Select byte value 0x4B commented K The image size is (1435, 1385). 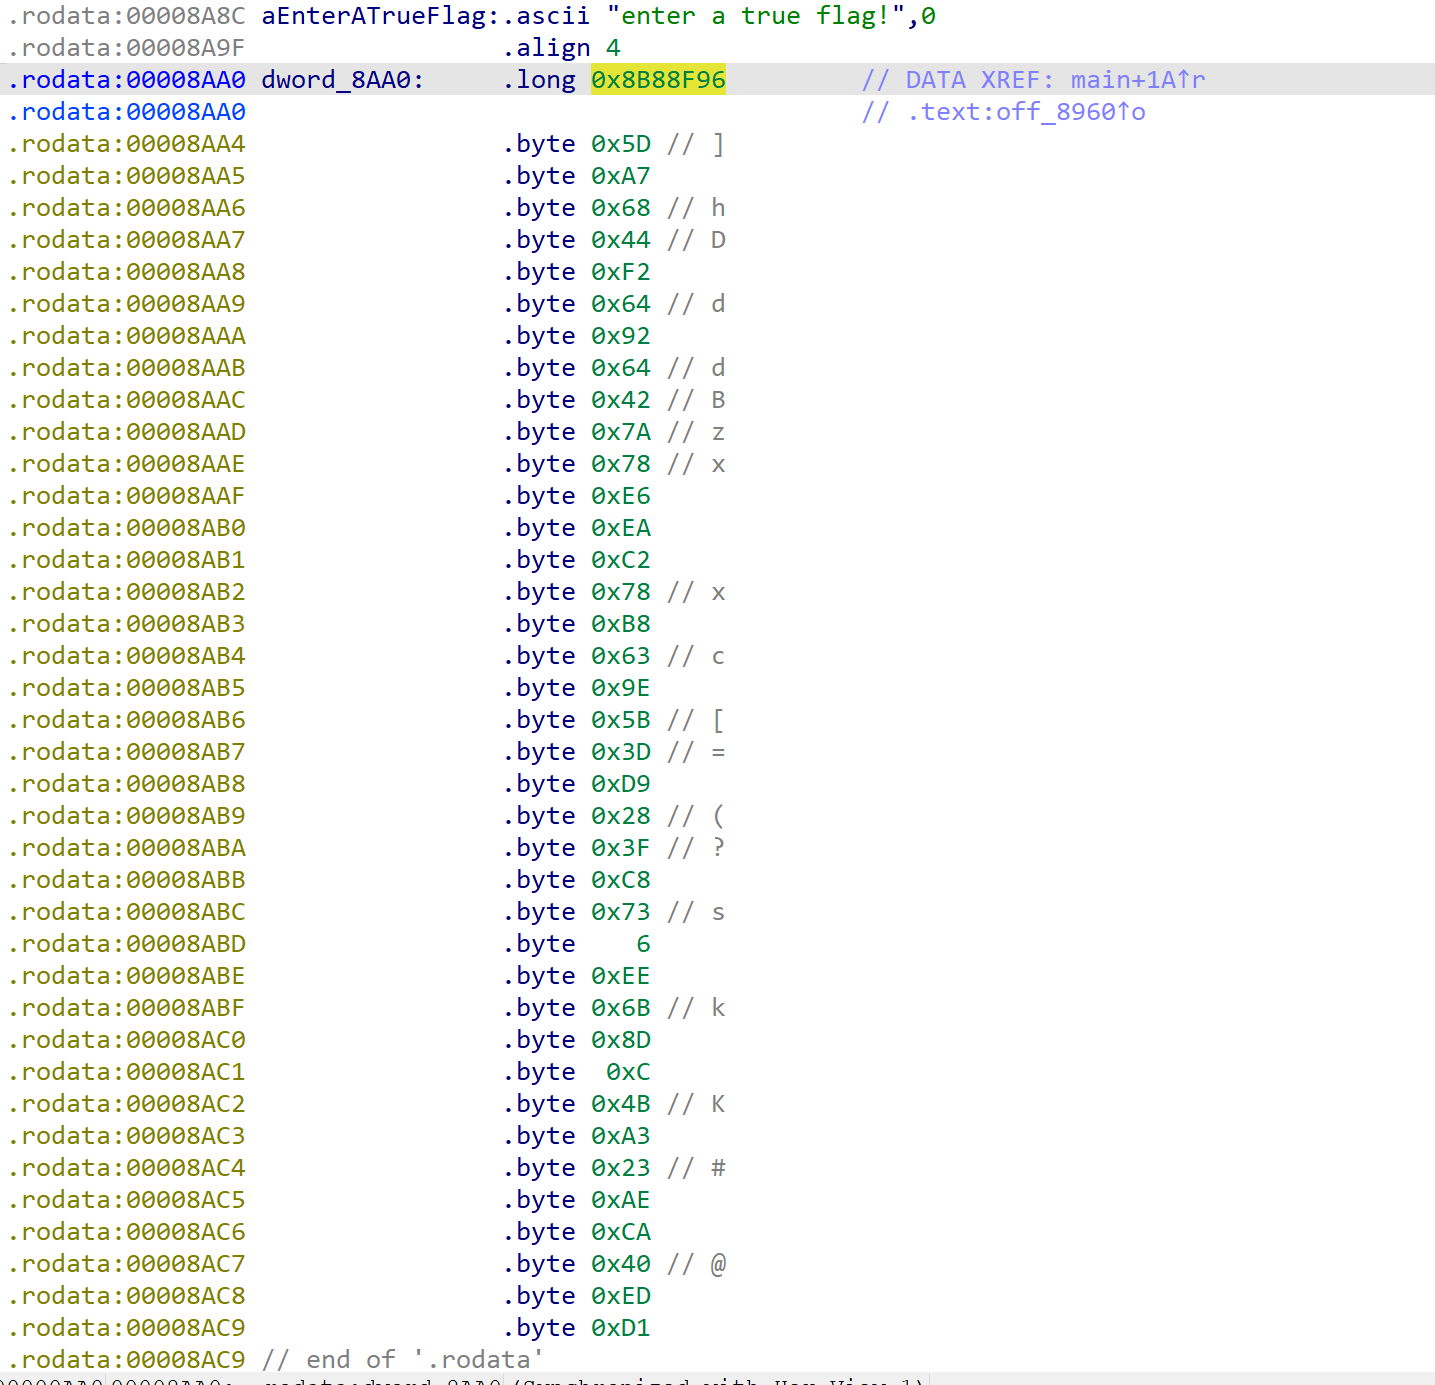point(620,1104)
